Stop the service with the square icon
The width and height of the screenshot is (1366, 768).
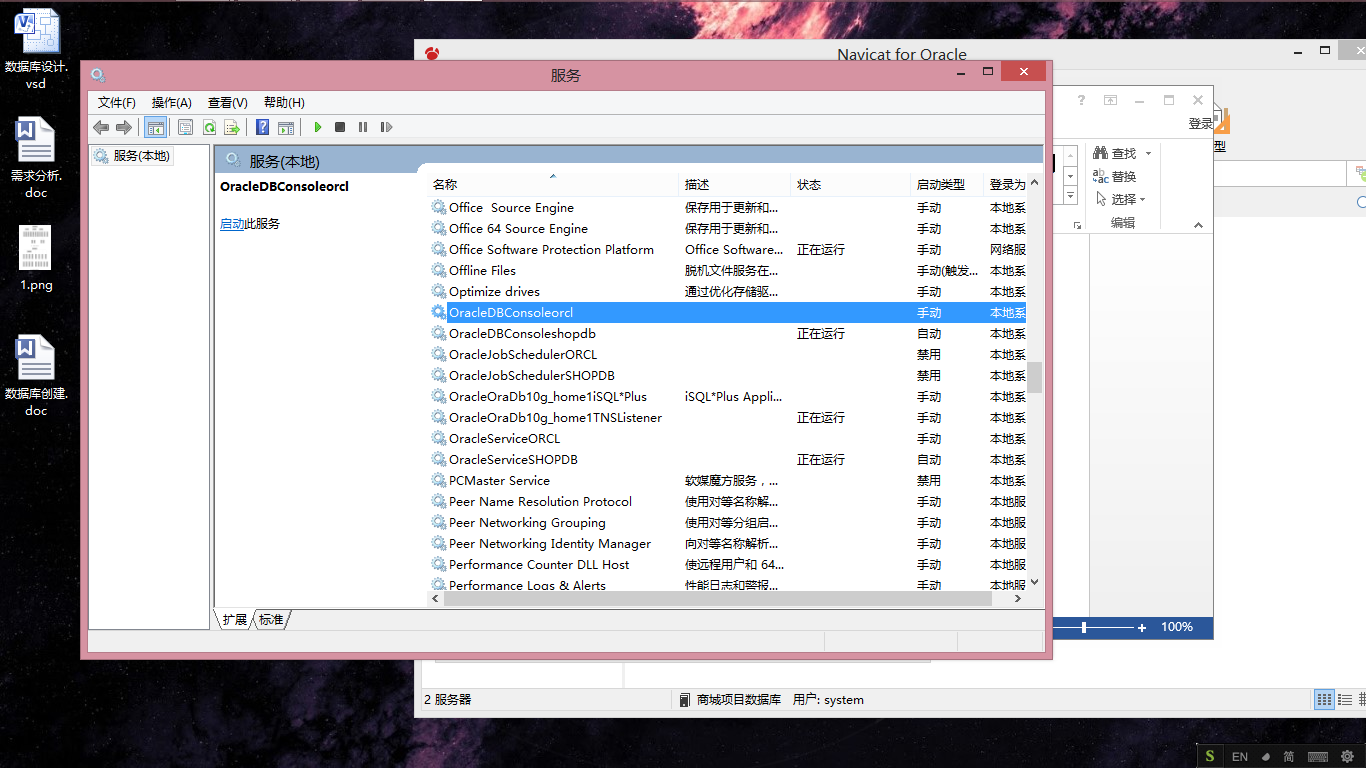(x=340, y=127)
